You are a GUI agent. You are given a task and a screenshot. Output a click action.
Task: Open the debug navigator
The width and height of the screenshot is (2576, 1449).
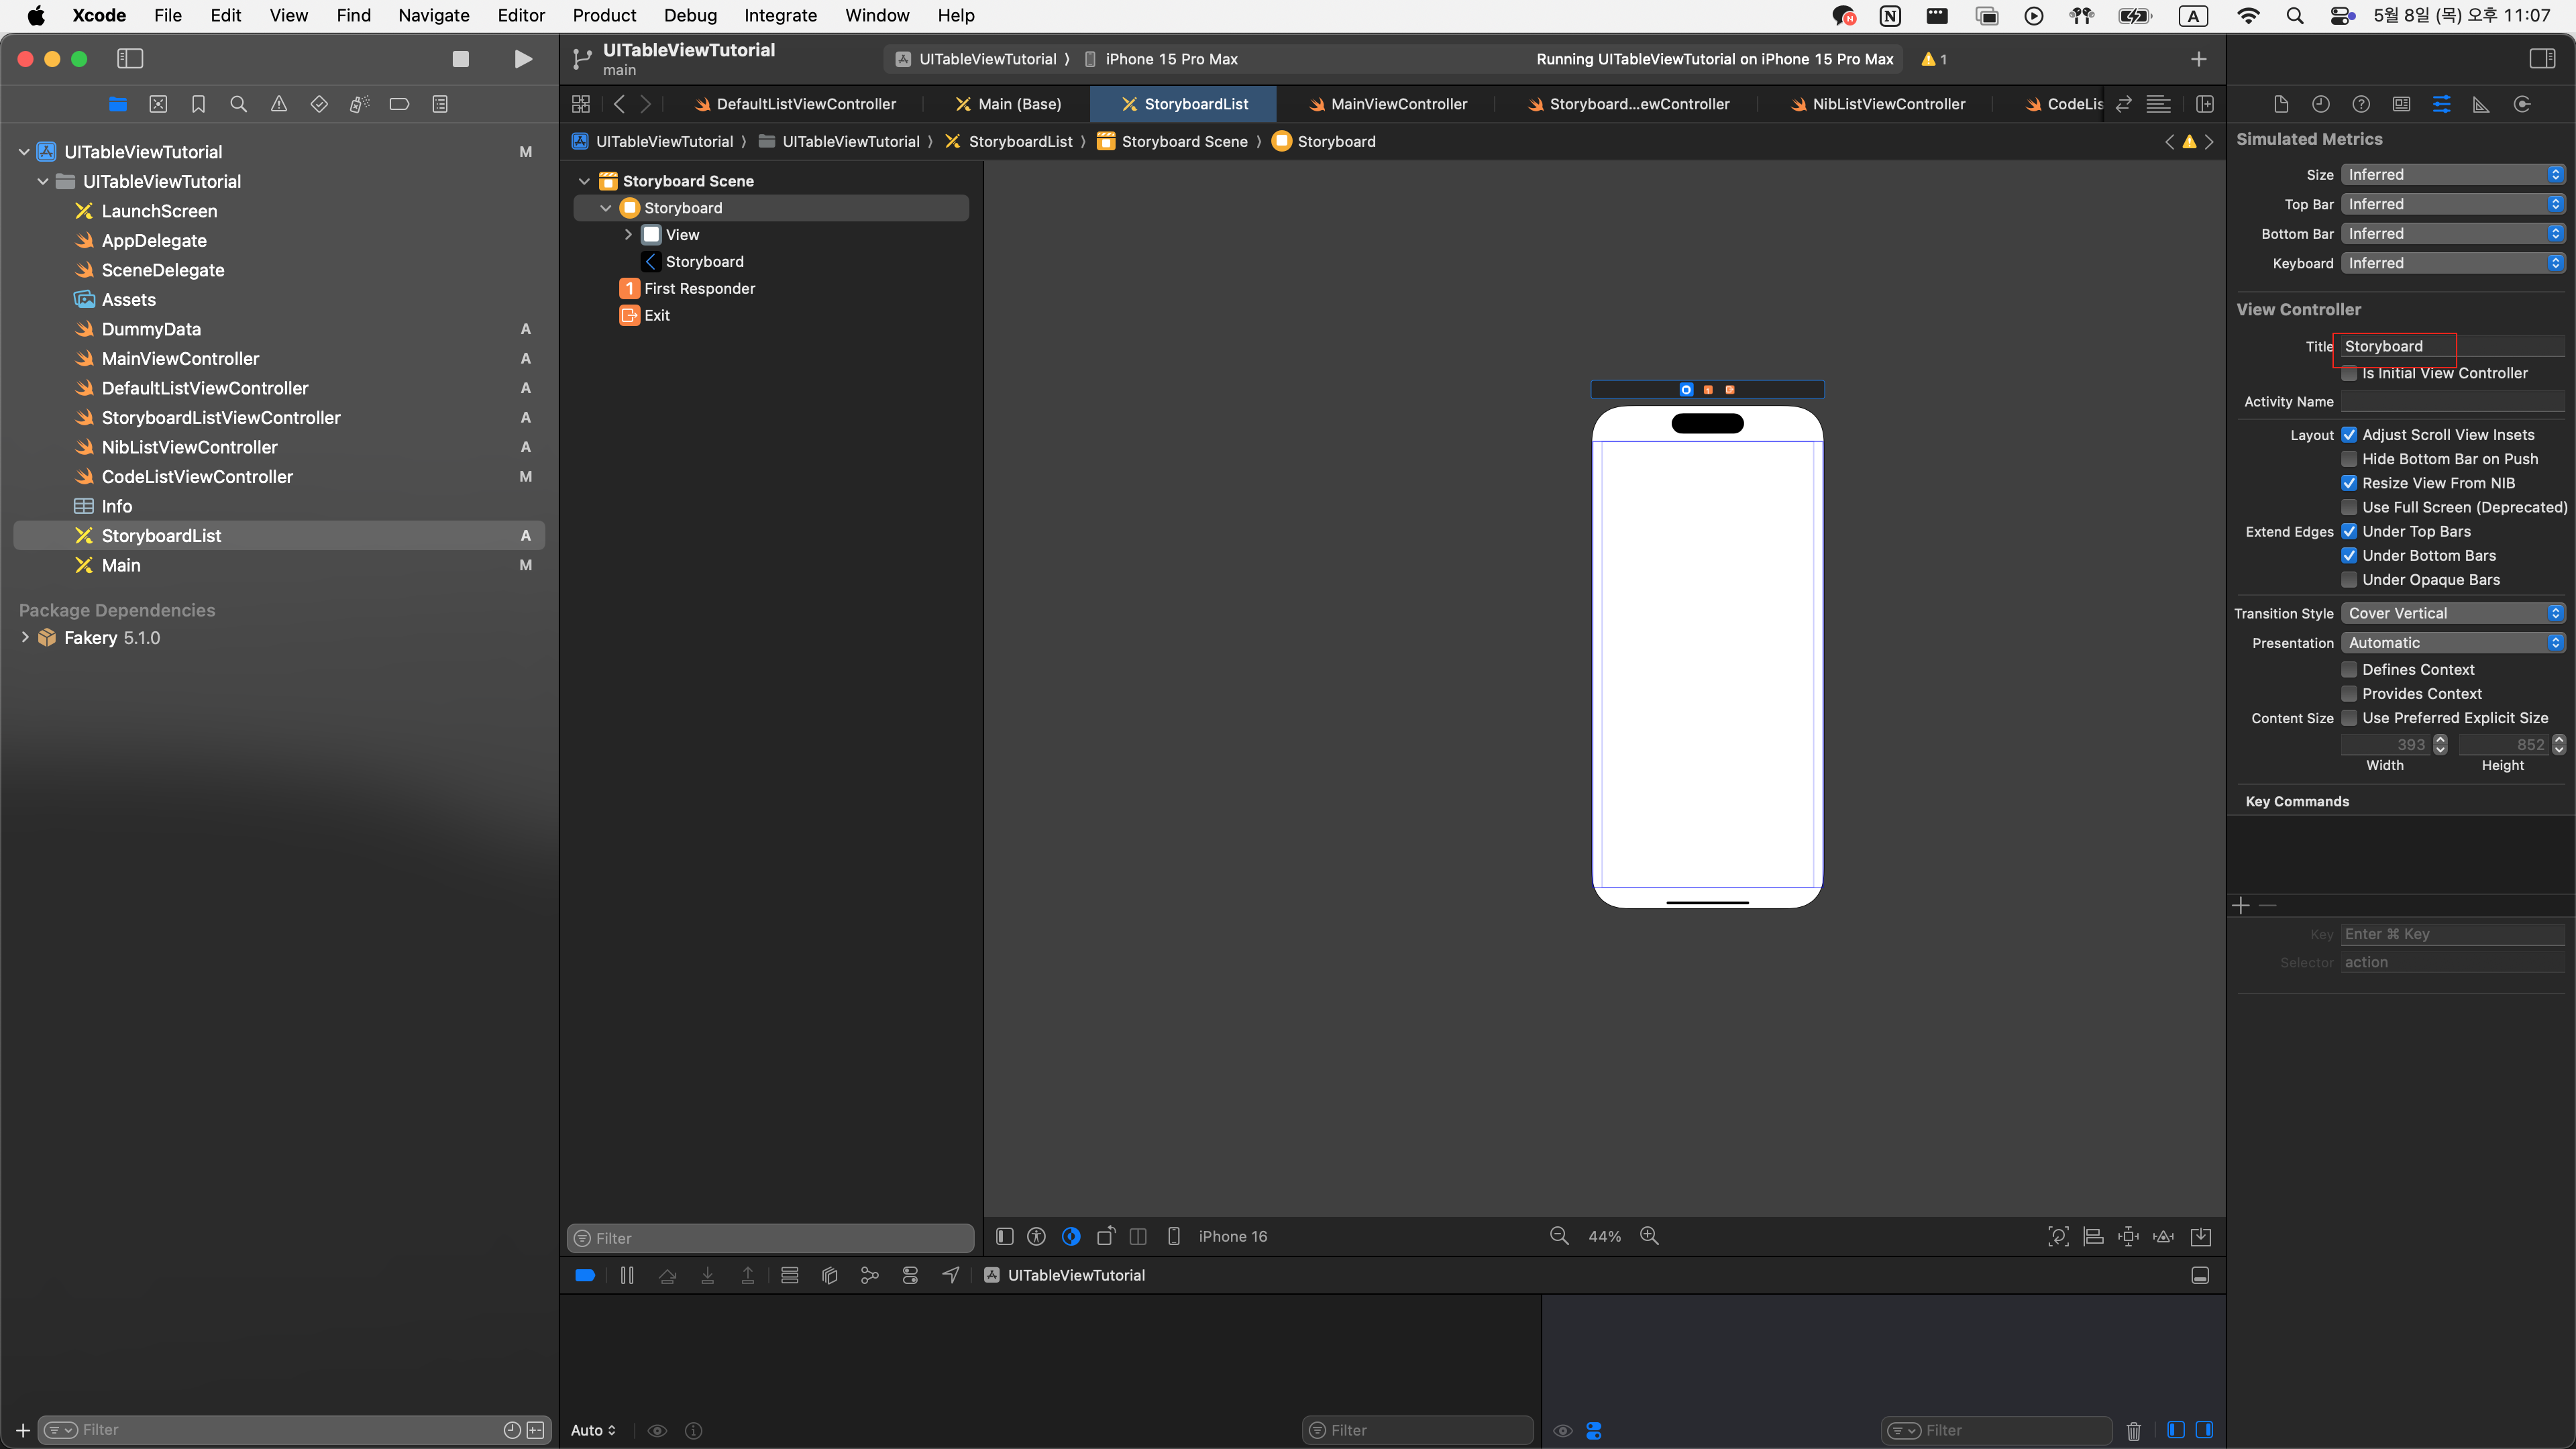pos(359,104)
